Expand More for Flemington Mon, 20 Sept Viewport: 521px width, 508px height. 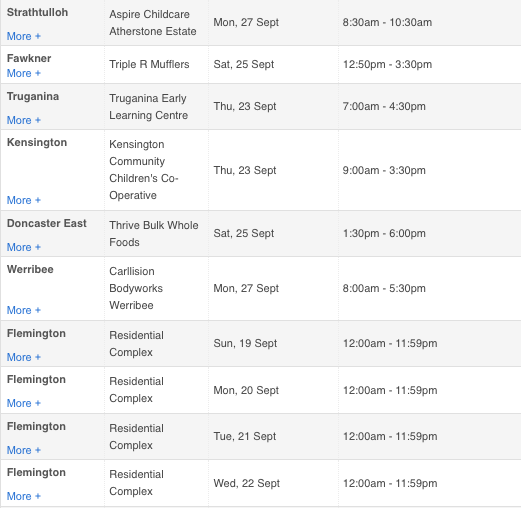24,403
